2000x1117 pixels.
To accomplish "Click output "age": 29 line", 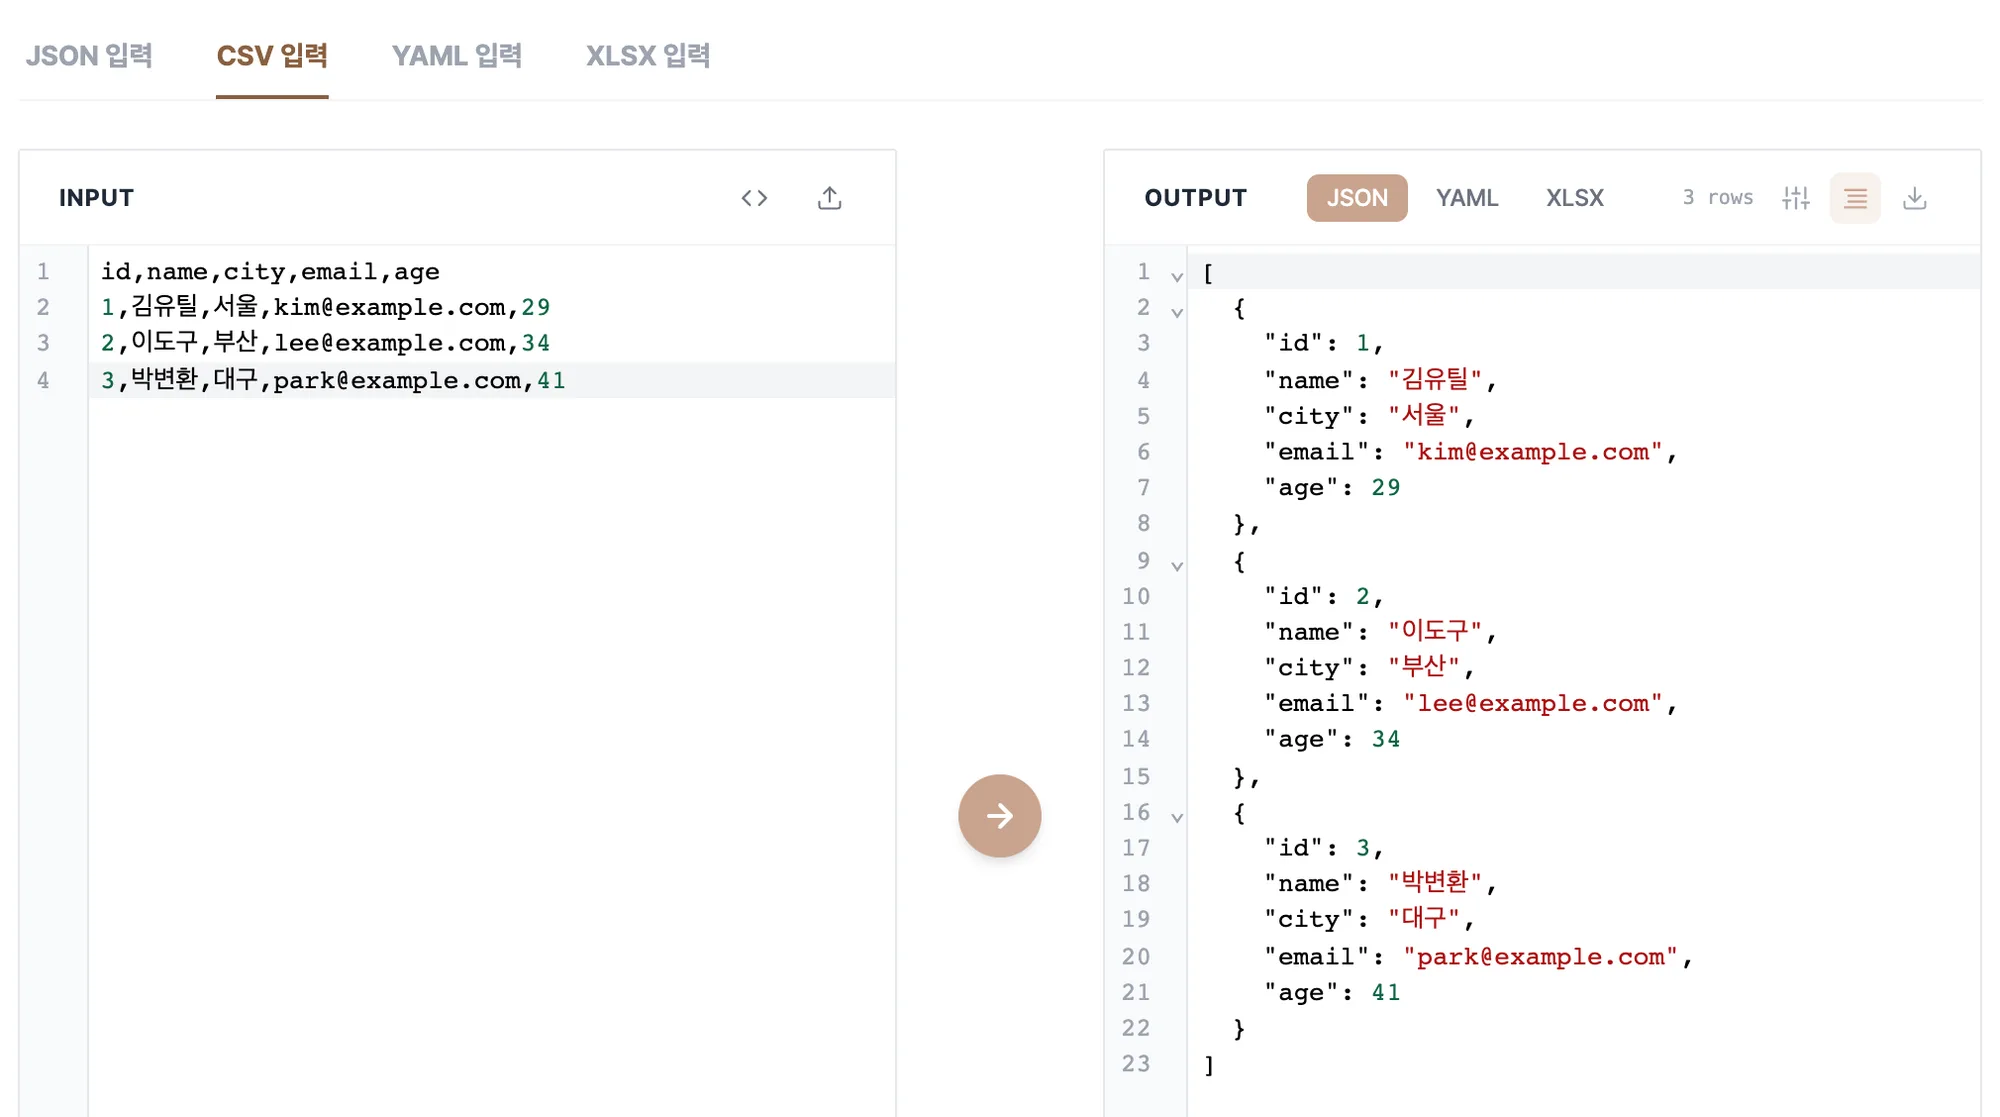I will tap(1332, 488).
